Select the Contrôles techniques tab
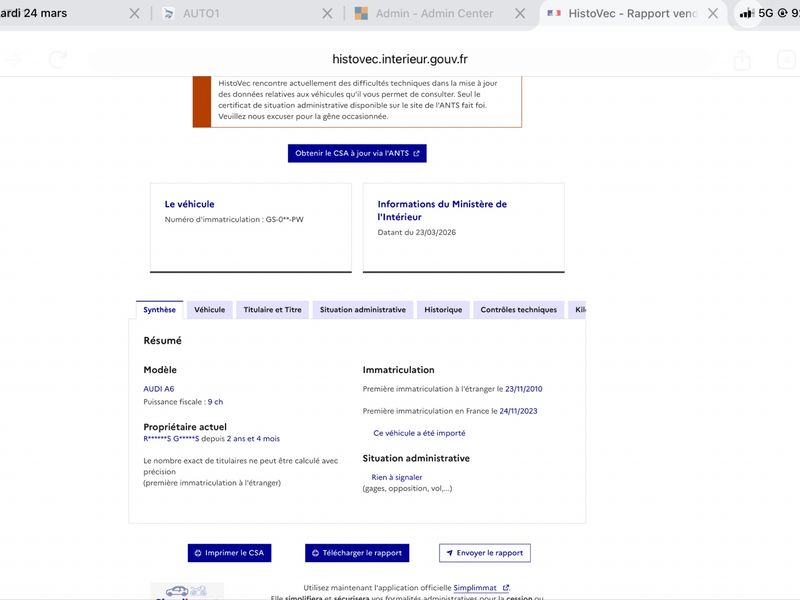 [518, 310]
